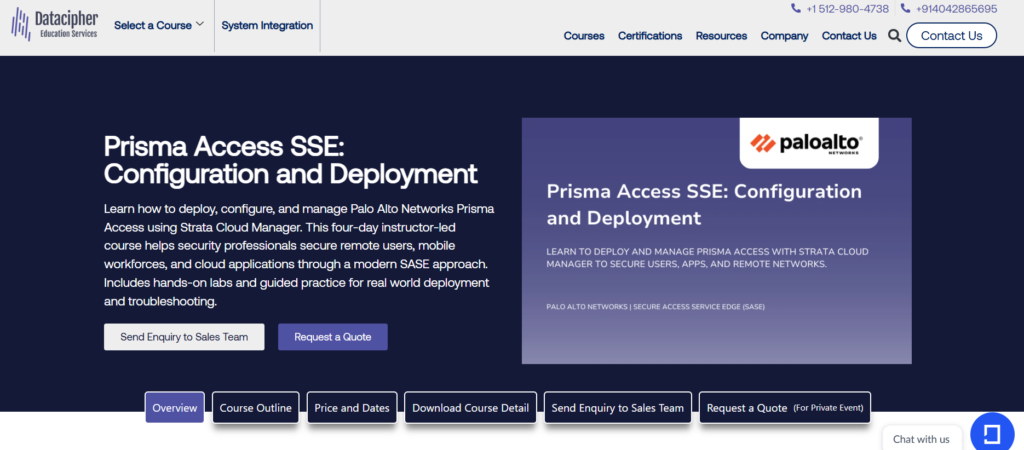The width and height of the screenshot is (1024, 450).
Task: Select the Overview tab
Action: coord(174,408)
